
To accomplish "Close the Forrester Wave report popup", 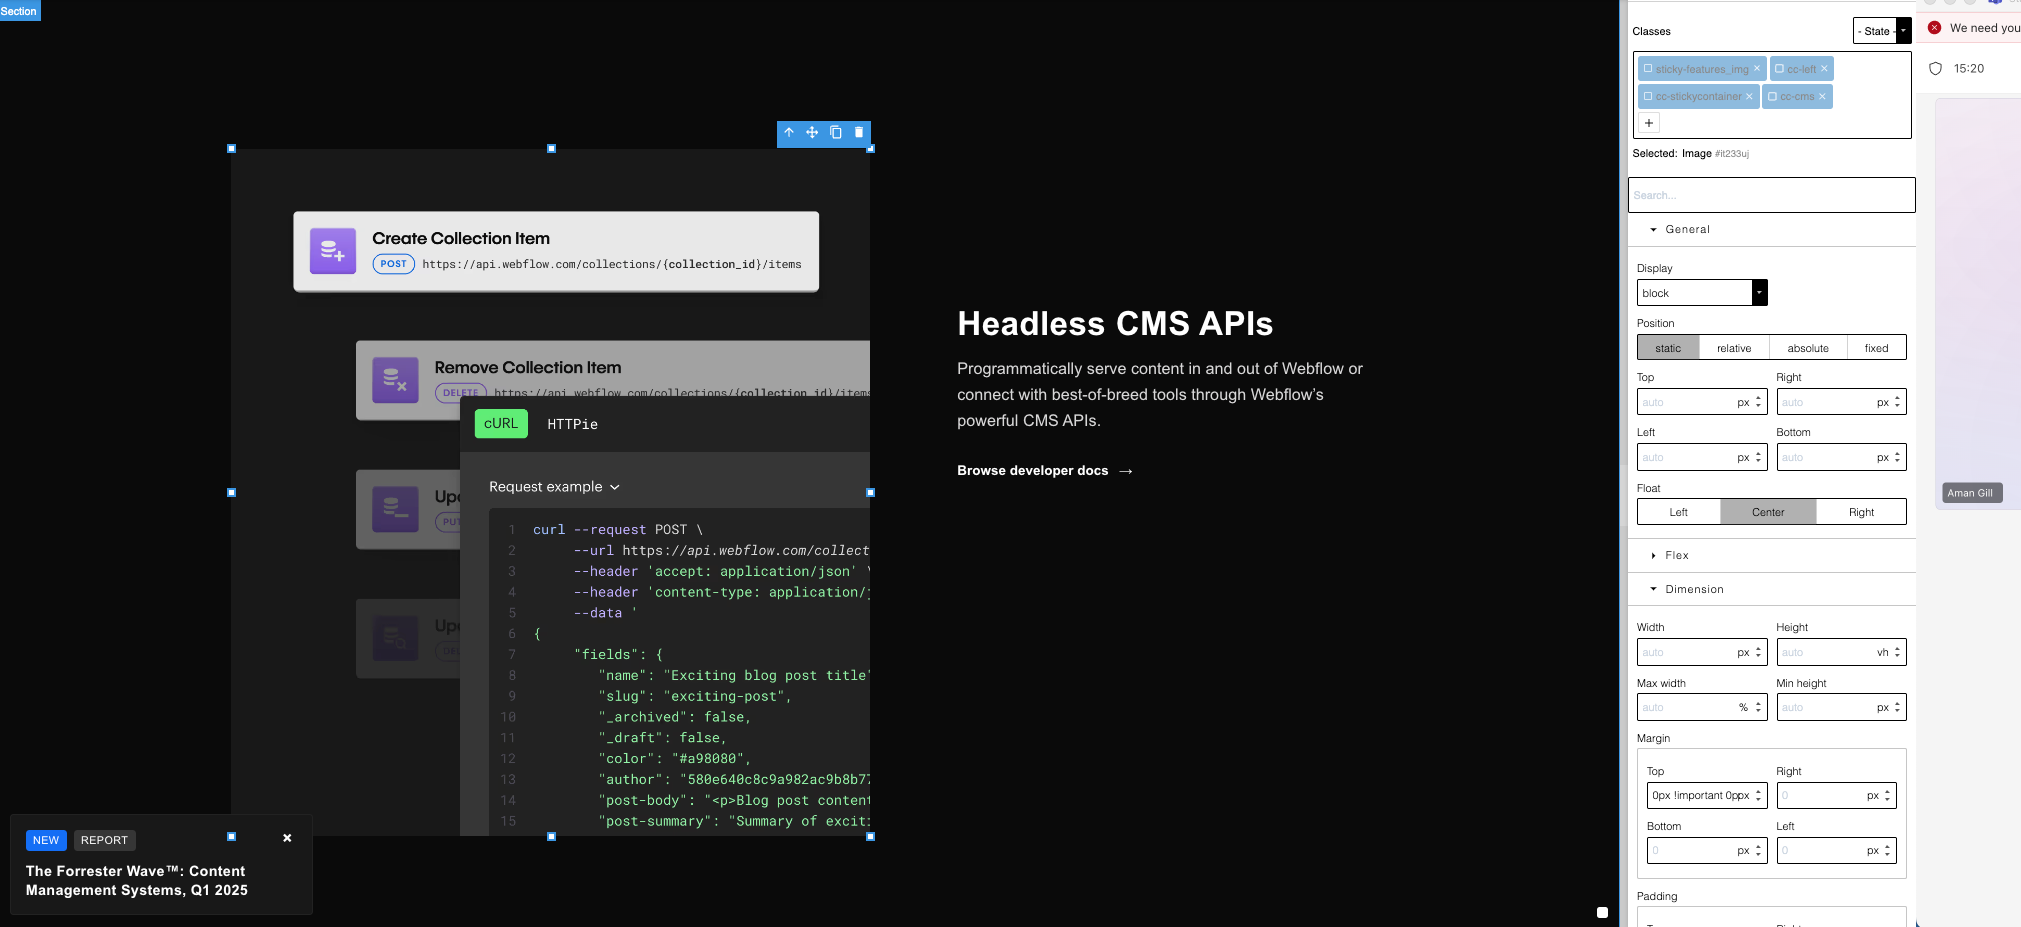I will click(287, 838).
